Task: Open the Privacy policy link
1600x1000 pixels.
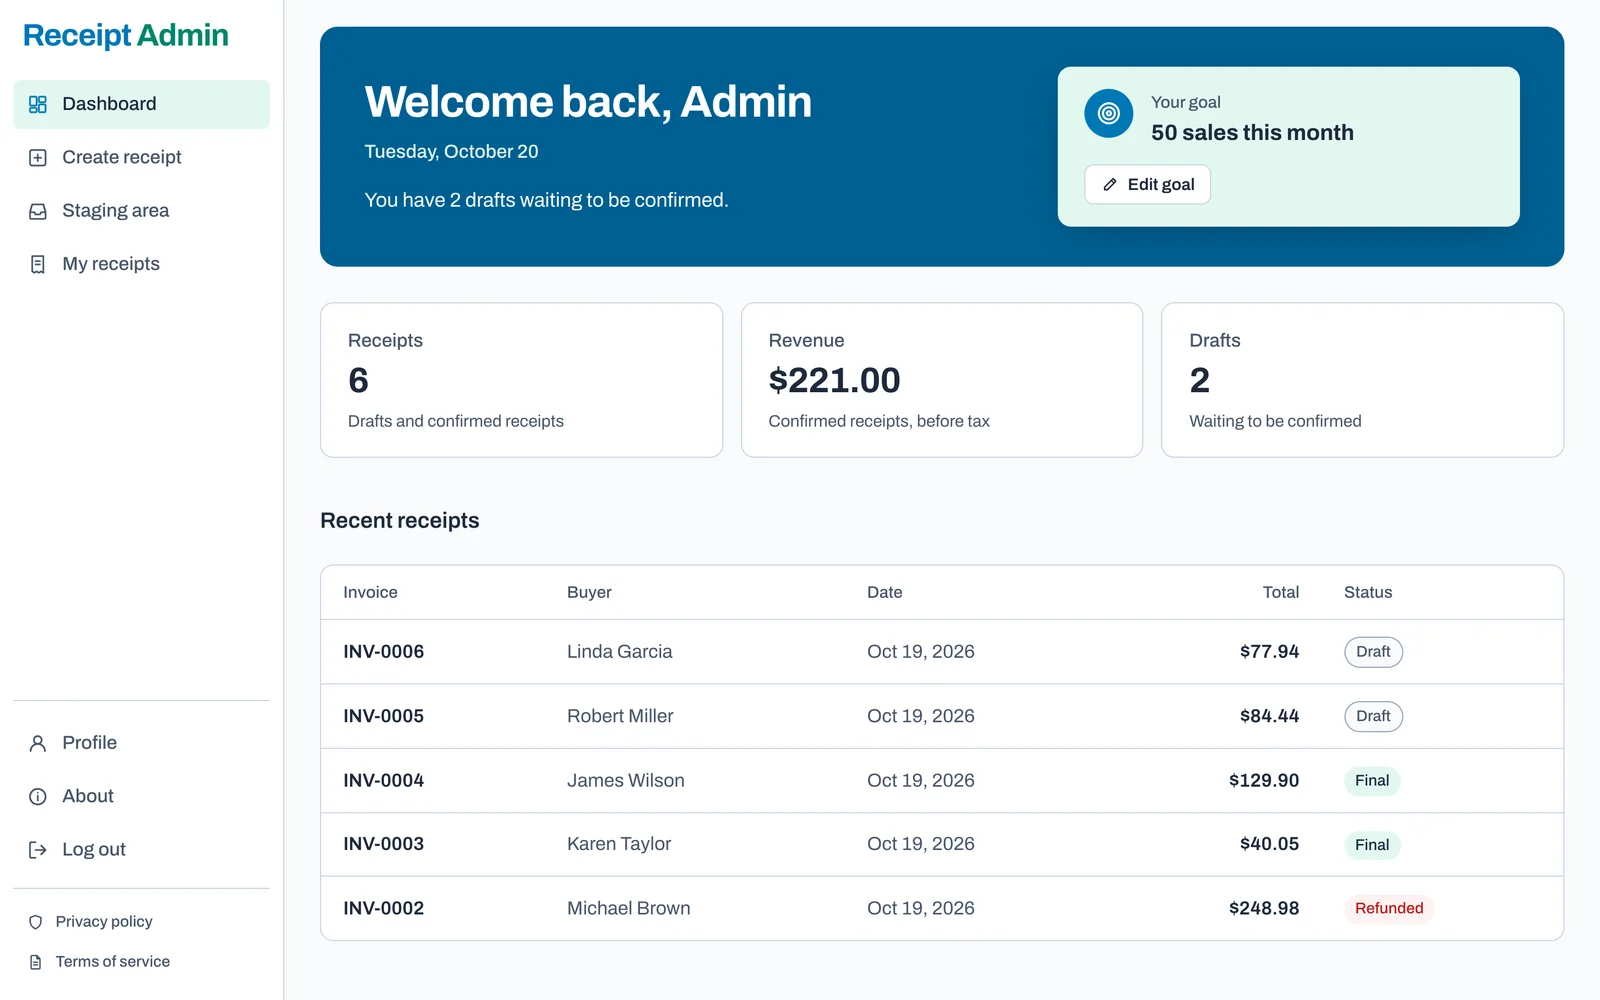Action: click(x=104, y=922)
